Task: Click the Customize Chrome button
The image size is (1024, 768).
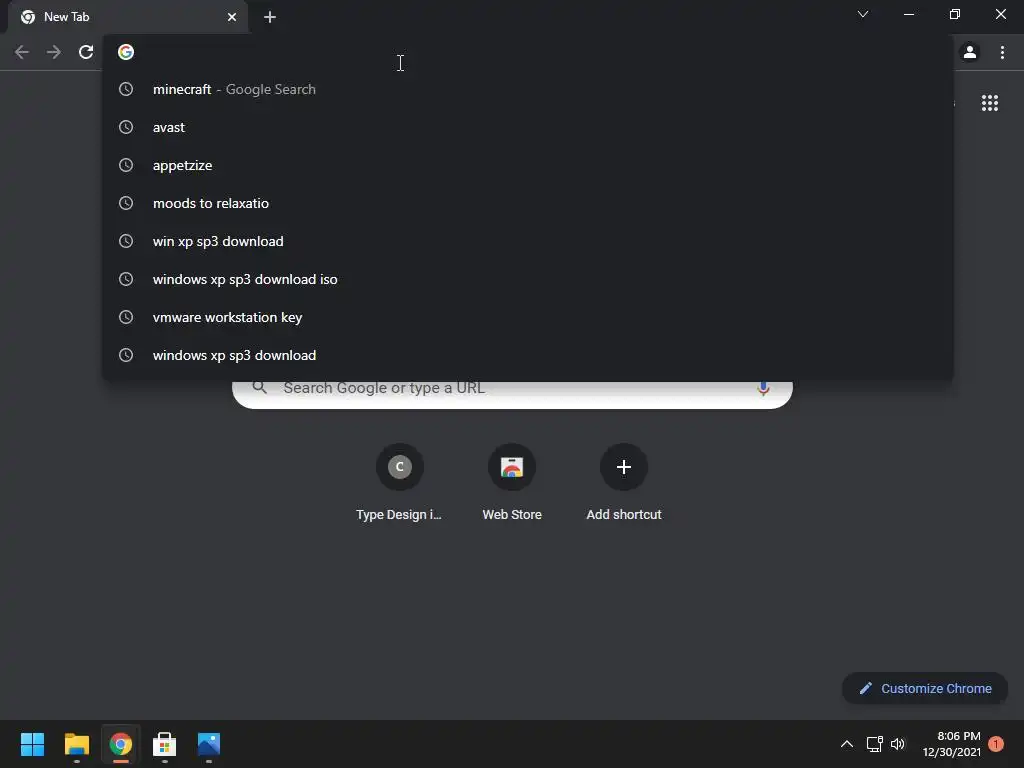Action: coord(925,688)
